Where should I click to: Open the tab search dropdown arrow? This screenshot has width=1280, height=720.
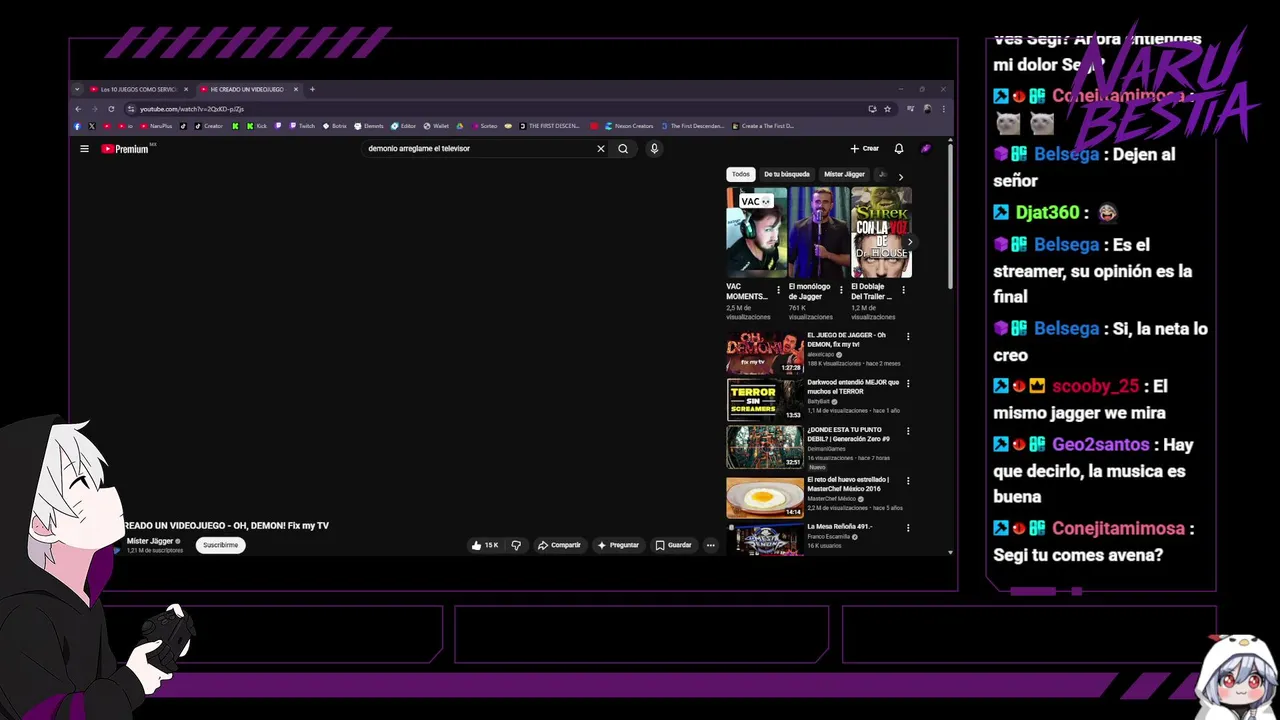77,89
